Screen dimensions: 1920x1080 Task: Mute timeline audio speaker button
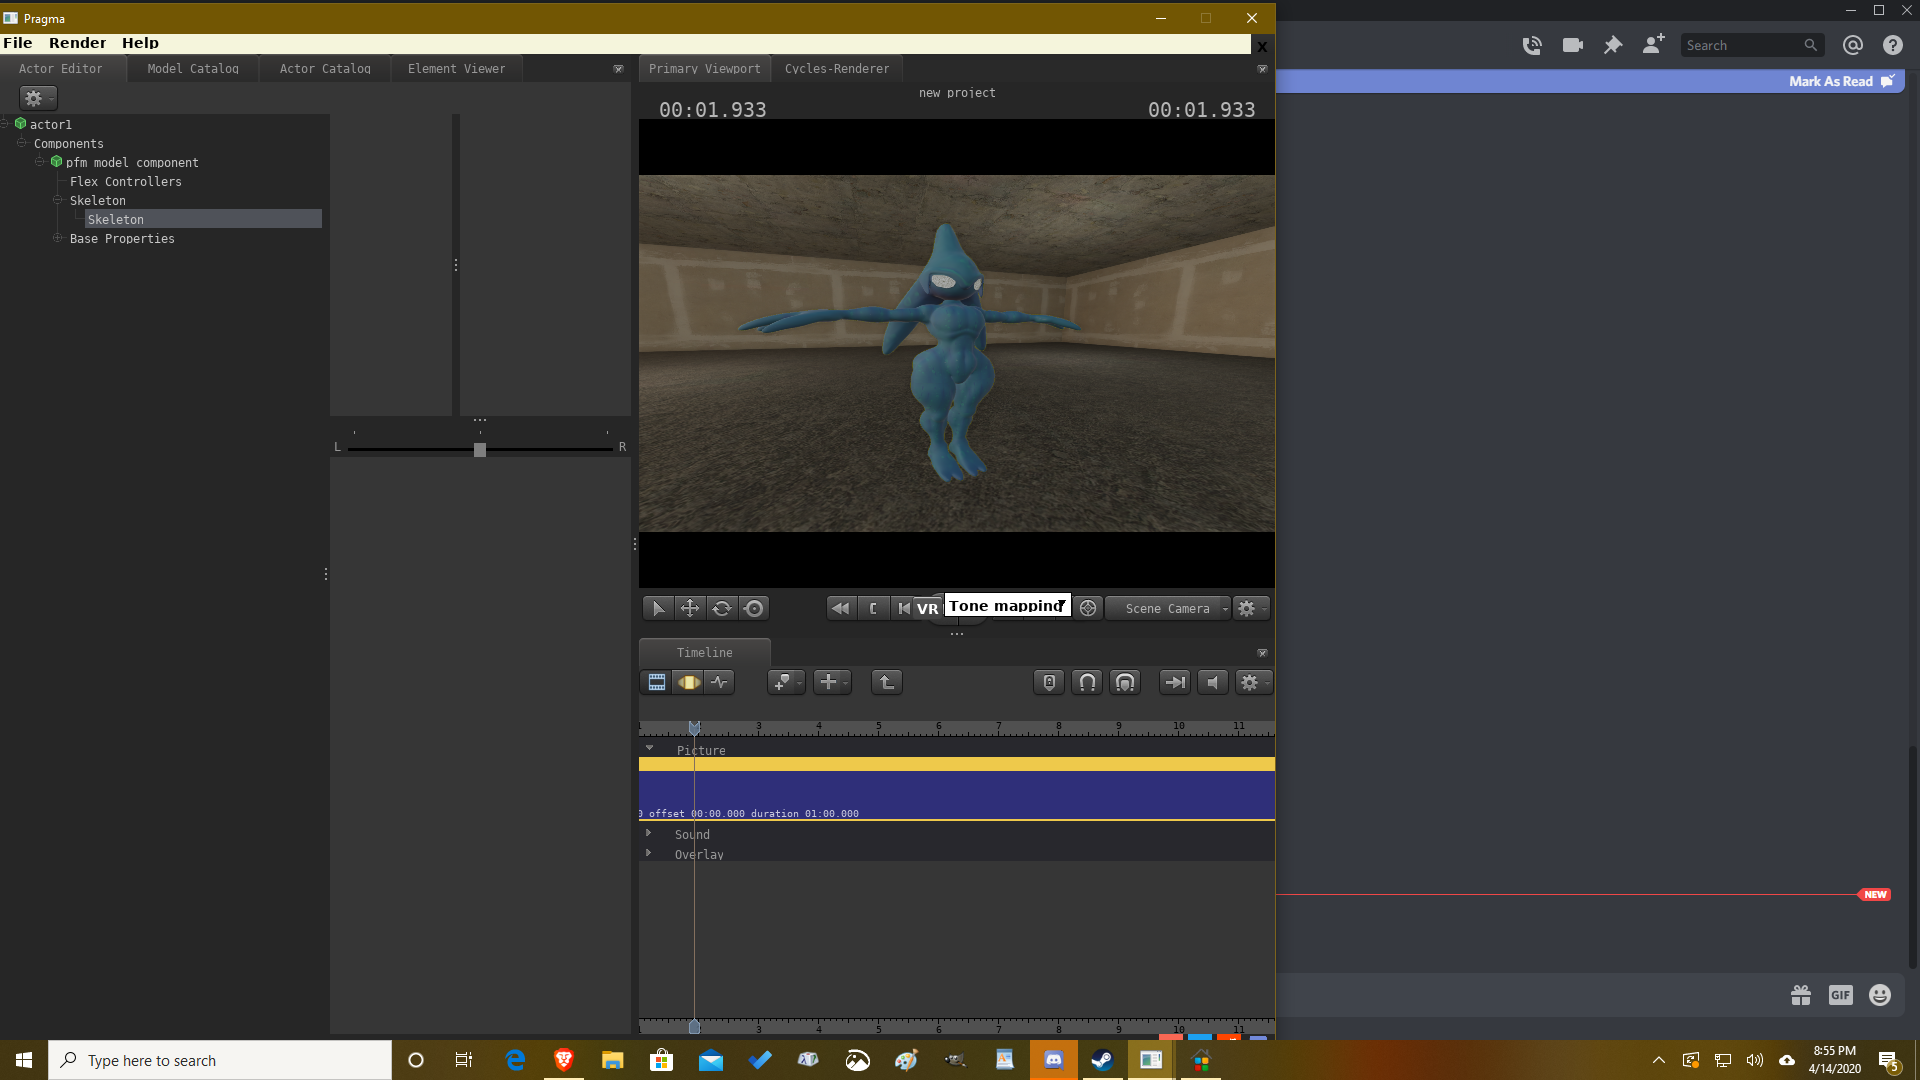[1213, 682]
